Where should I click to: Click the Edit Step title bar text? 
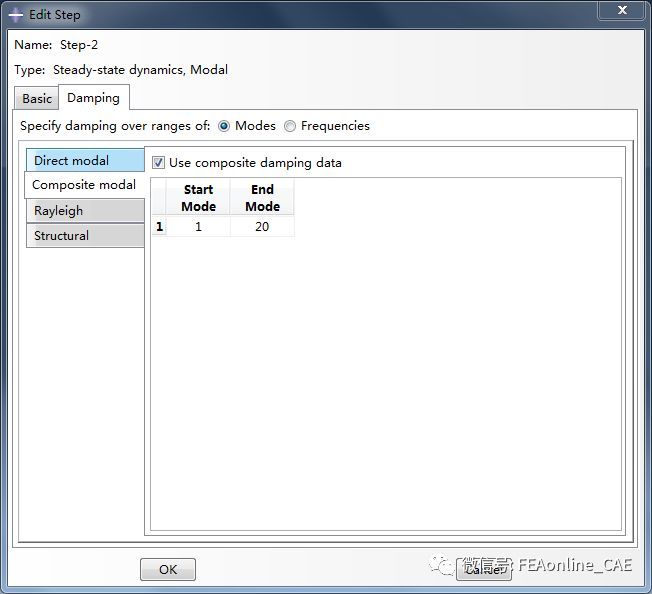(55, 15)
